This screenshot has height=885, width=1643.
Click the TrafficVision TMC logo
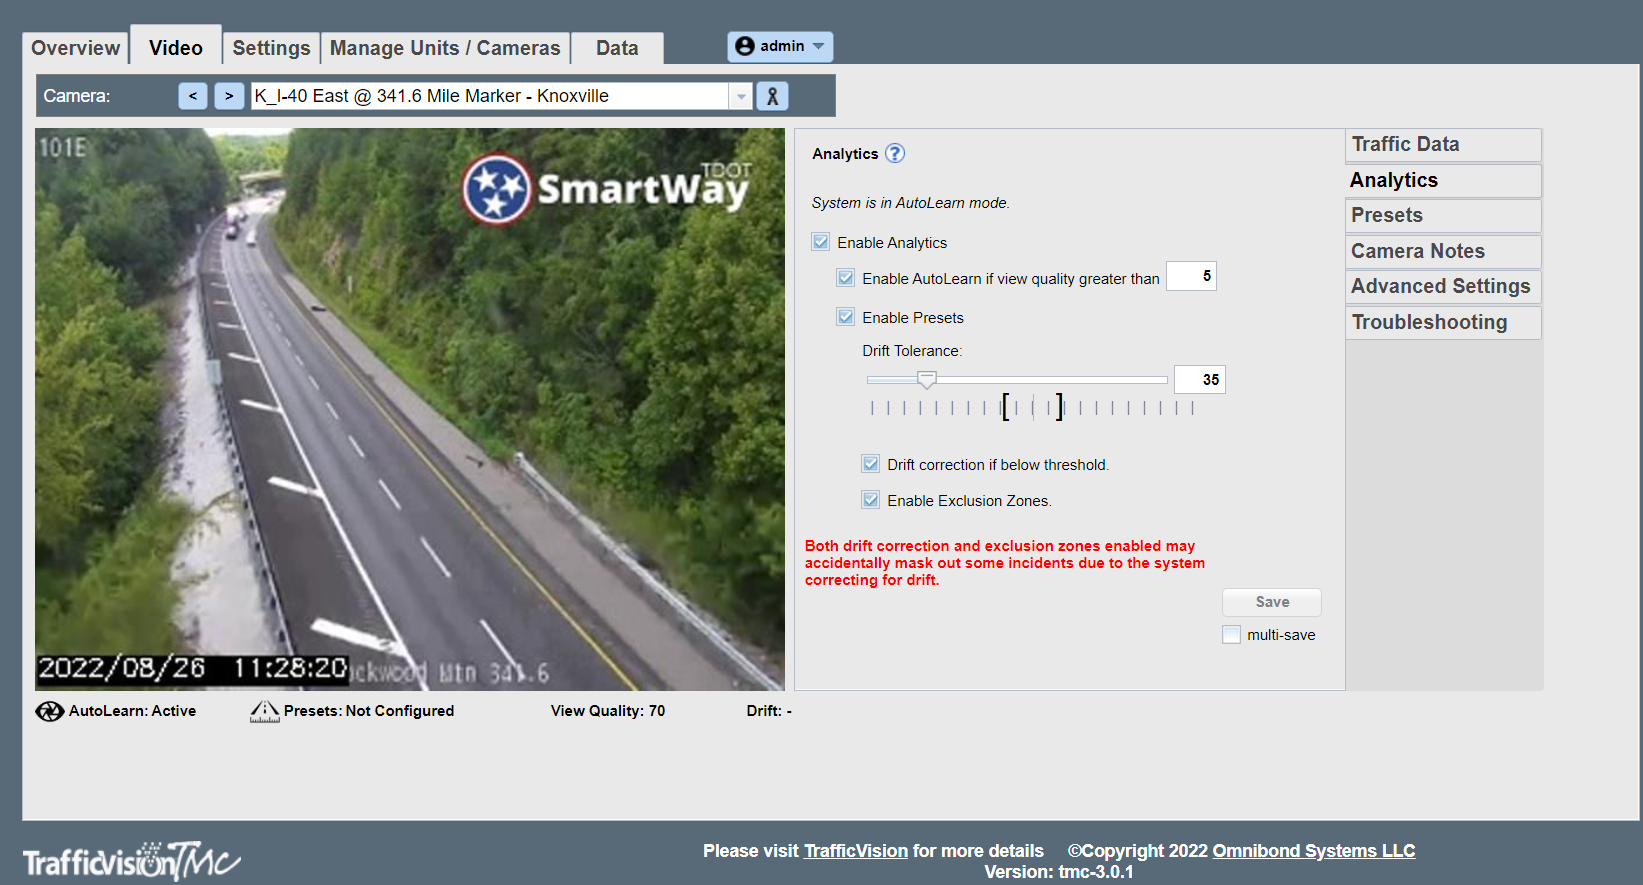tap(131, 861)
